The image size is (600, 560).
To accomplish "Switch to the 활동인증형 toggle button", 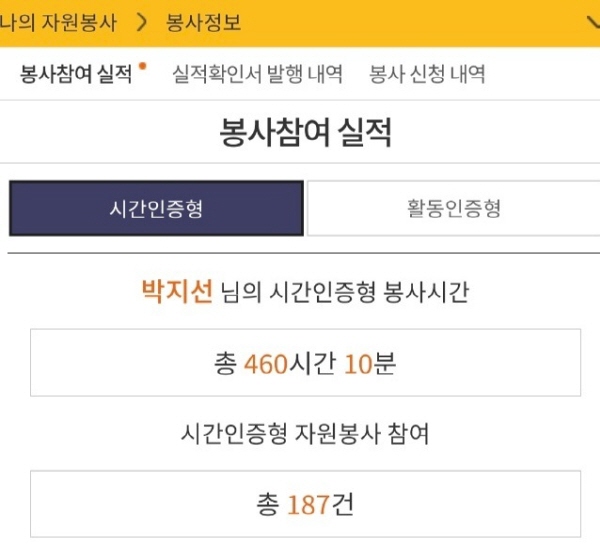I will tap(453, 208).
